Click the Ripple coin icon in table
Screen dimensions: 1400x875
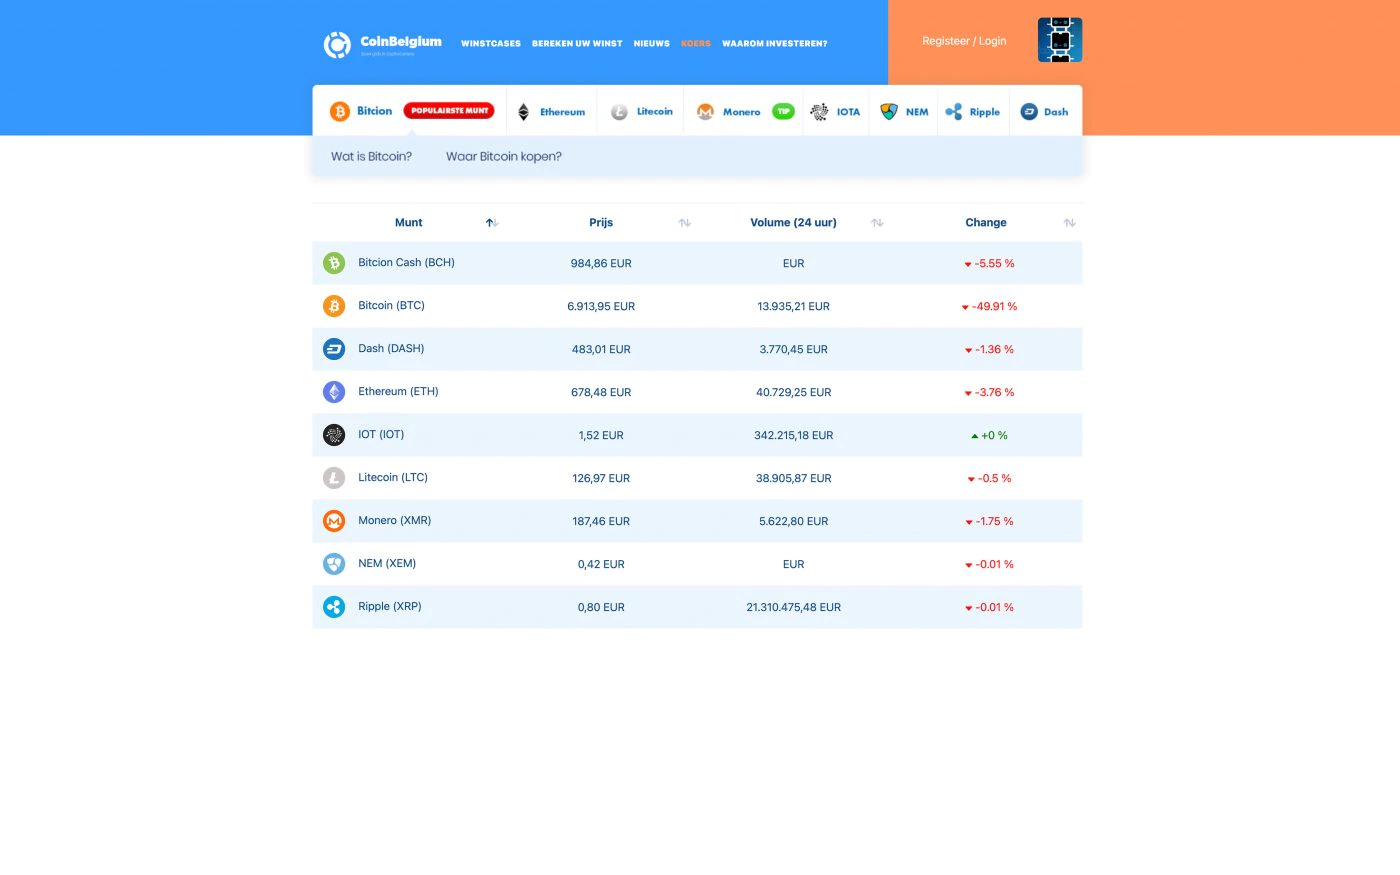pos(334,607)
